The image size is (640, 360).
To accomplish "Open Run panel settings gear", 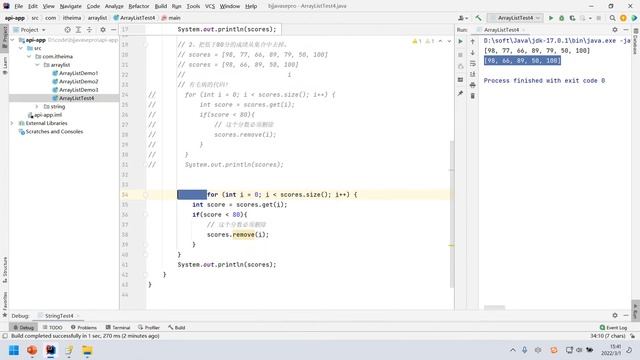I will 615,30.
